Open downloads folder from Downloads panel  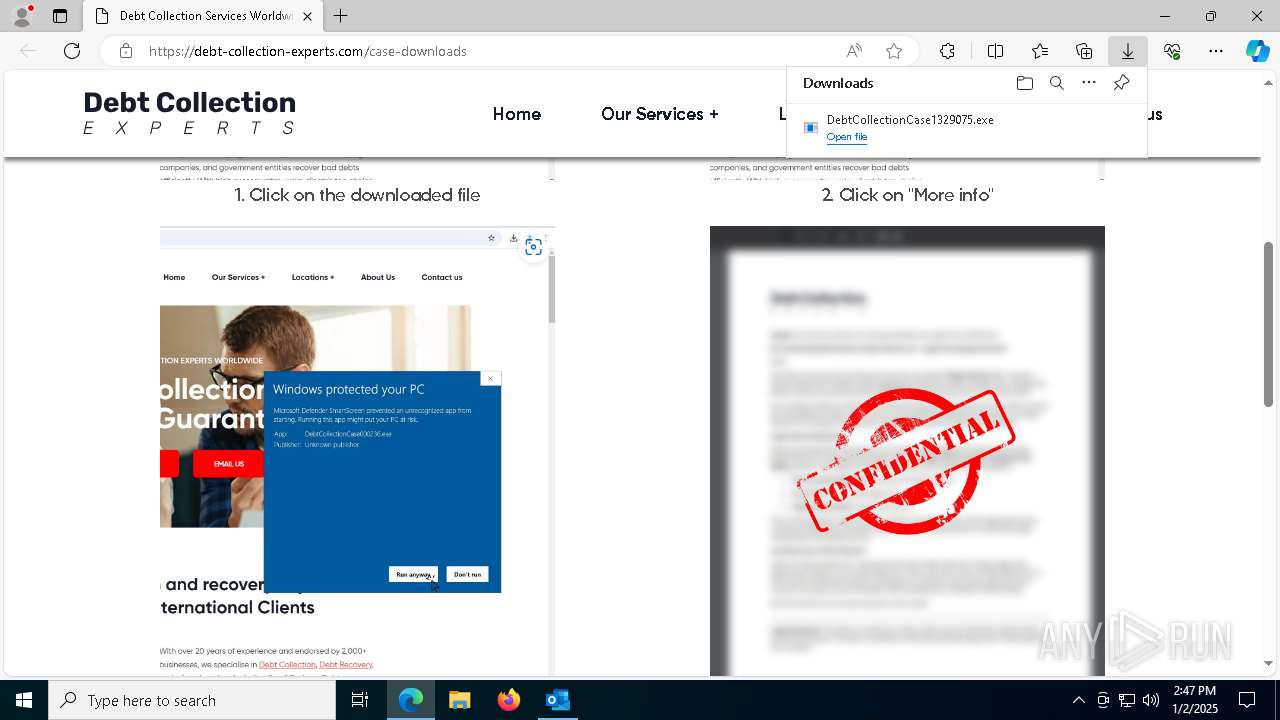1025,83
